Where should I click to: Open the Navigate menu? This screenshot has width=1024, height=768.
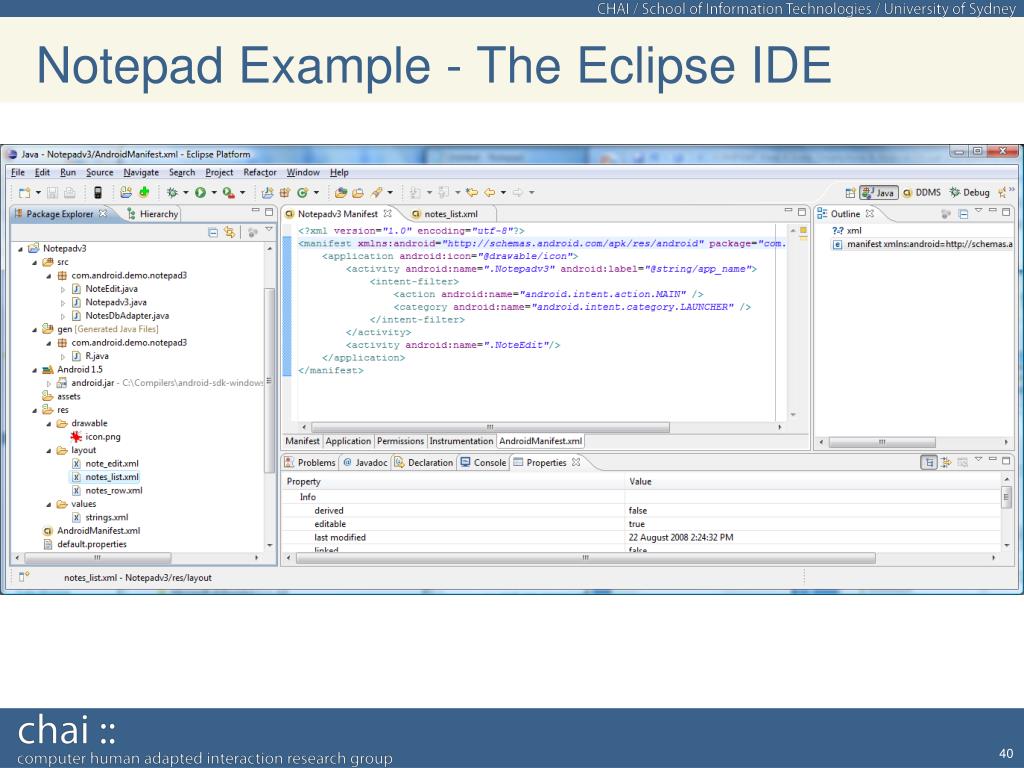point(141,172)
